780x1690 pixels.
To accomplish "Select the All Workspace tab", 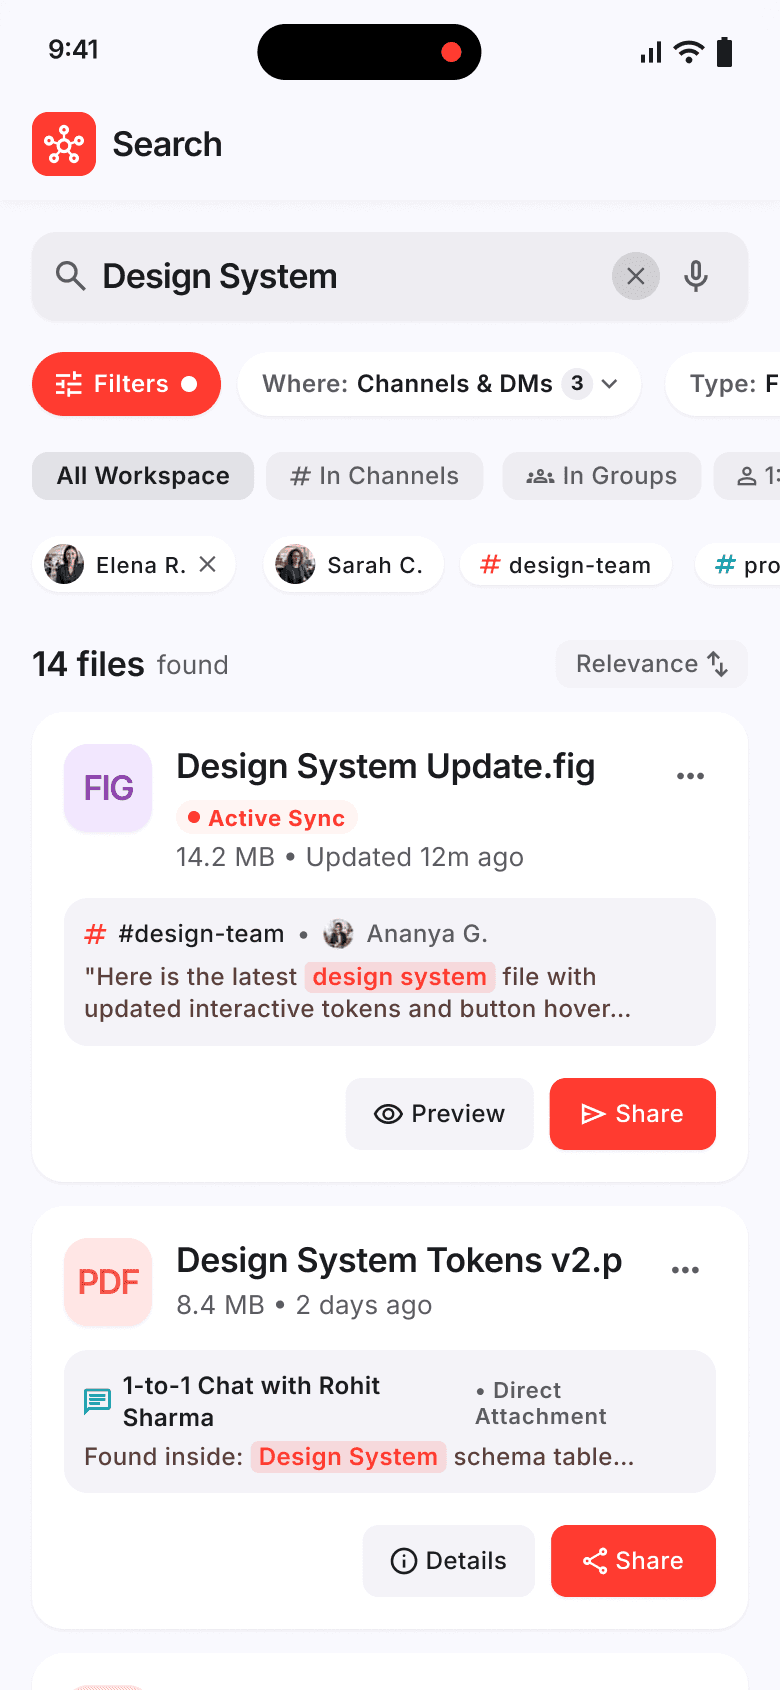I will coord(143,476).
